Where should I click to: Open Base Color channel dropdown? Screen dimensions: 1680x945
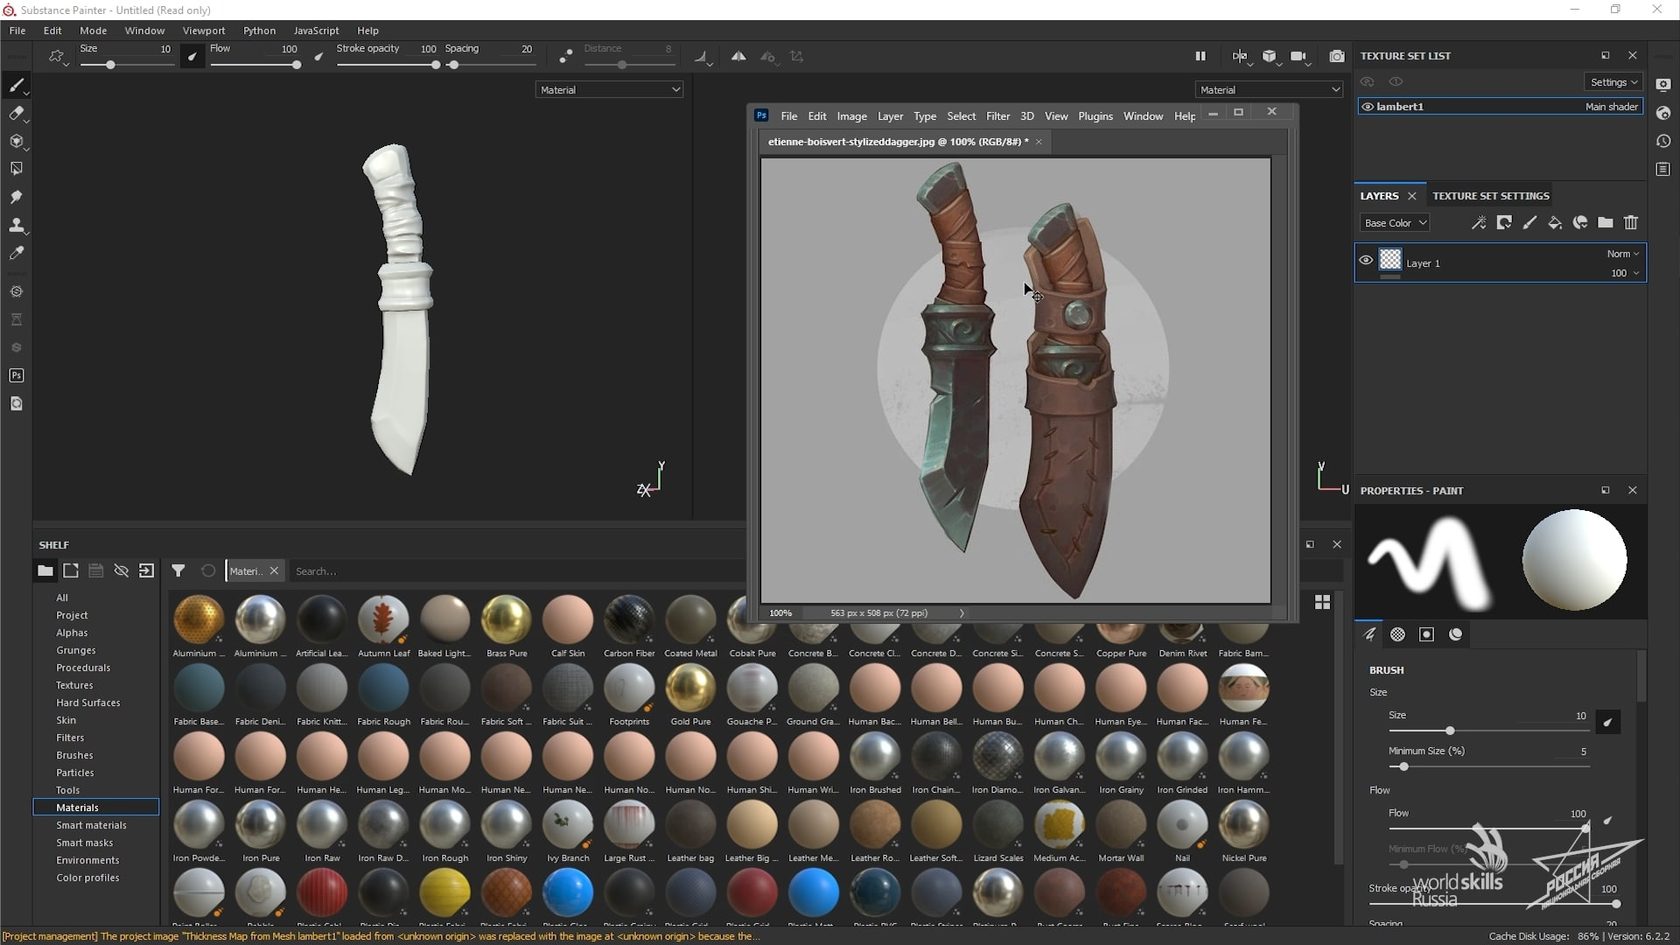coord(1394,223)
